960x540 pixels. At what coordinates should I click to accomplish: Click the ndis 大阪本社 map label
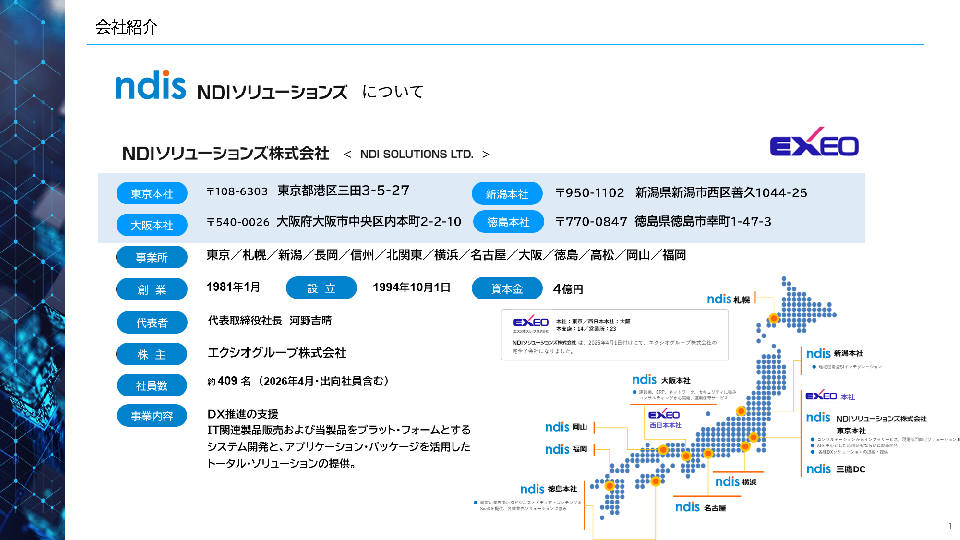click(661, 380)
